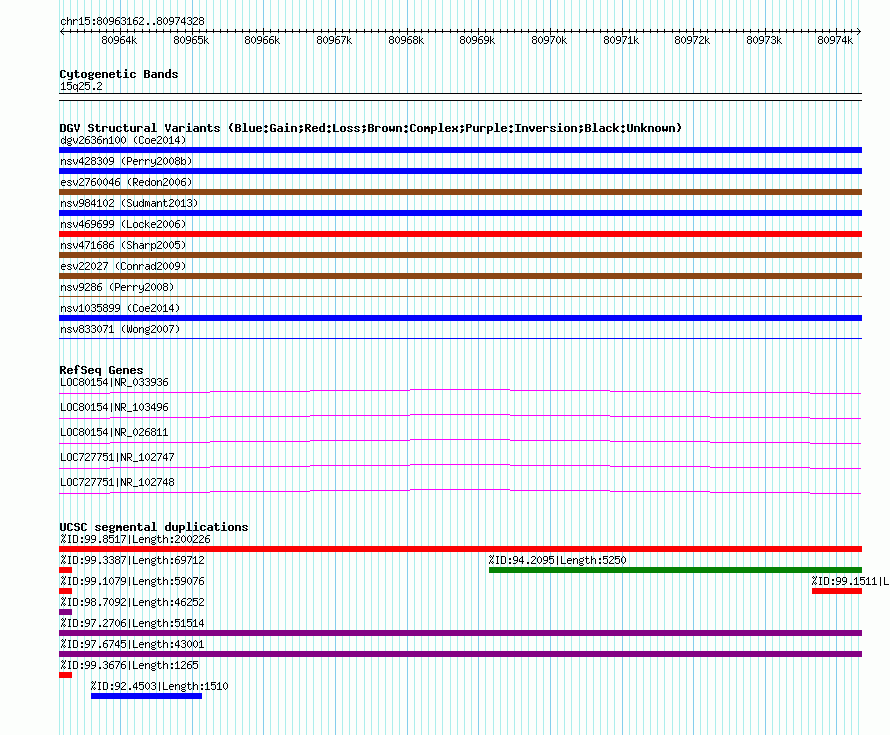Image resolution: width=890 pixels, height=735 pixels.
Task: Click the red loss bar under nsv469699 (Locke2006)
Action: click(x=460, y=234)
